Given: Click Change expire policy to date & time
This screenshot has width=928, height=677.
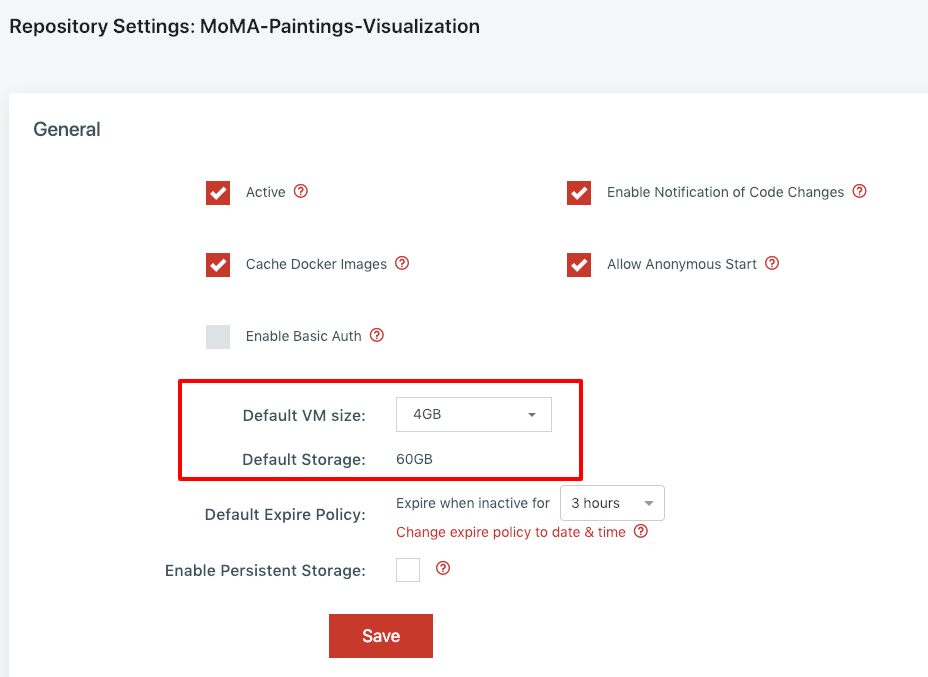Looking at the screenshot, I should click(x=511, y=532).
